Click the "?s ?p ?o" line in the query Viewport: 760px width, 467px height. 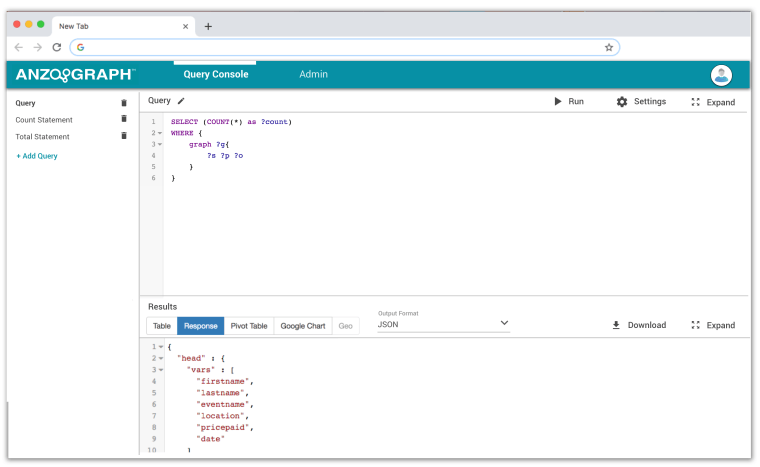point(225,156)
